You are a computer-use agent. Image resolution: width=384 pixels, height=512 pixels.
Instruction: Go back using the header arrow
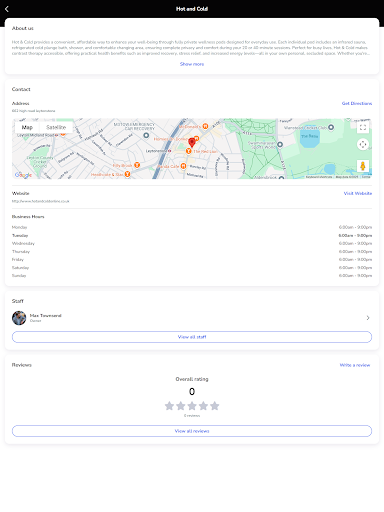[x=7, y=9]
